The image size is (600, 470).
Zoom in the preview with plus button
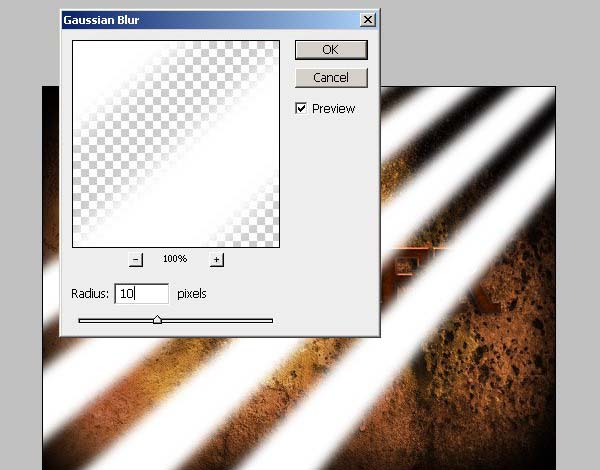217,259
